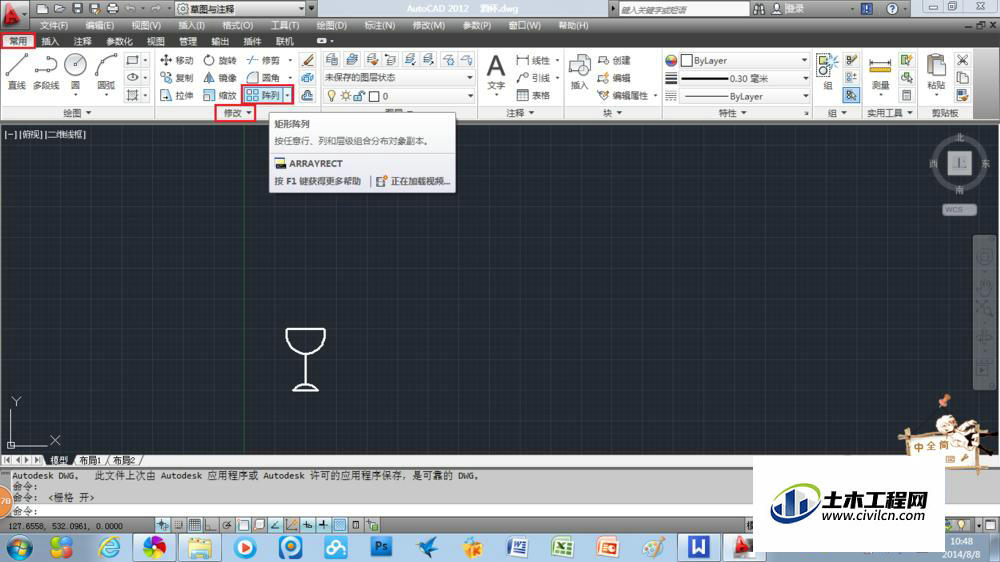Select the Line (直线) drawing tool
Viewport: 1000px width, 562px height.
coord(16,71)
